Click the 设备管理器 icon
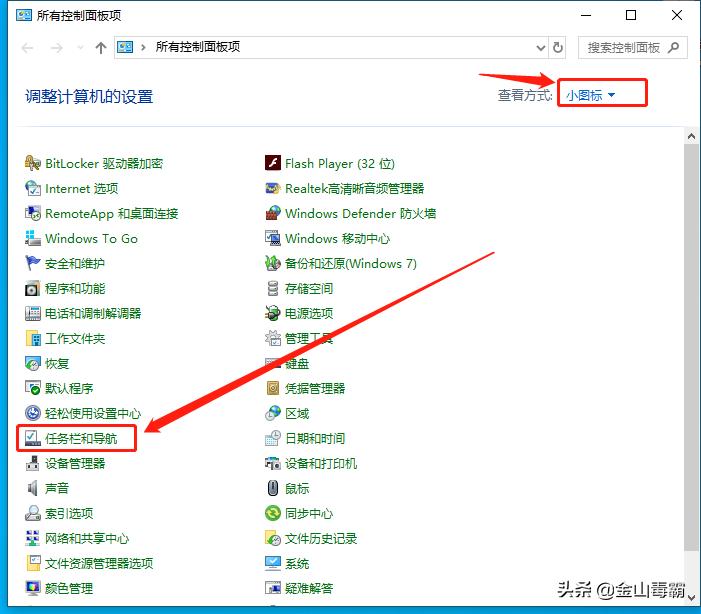This screenshot has width=701, height=614. (33, 463)
